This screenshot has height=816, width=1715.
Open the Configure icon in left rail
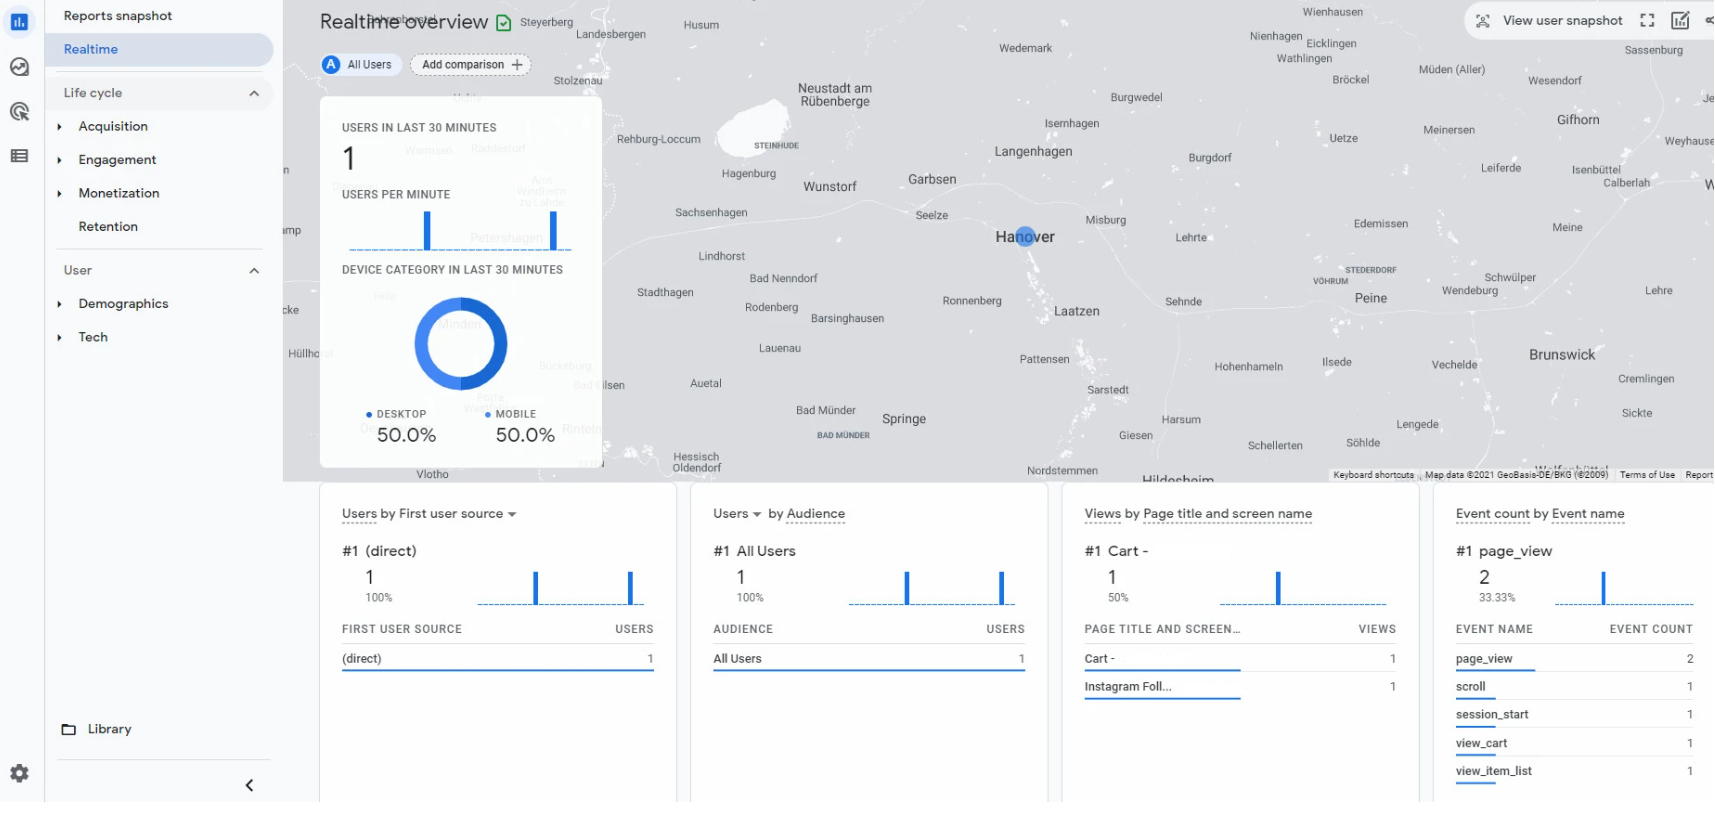pyautogui.click(x=19, y=156)
